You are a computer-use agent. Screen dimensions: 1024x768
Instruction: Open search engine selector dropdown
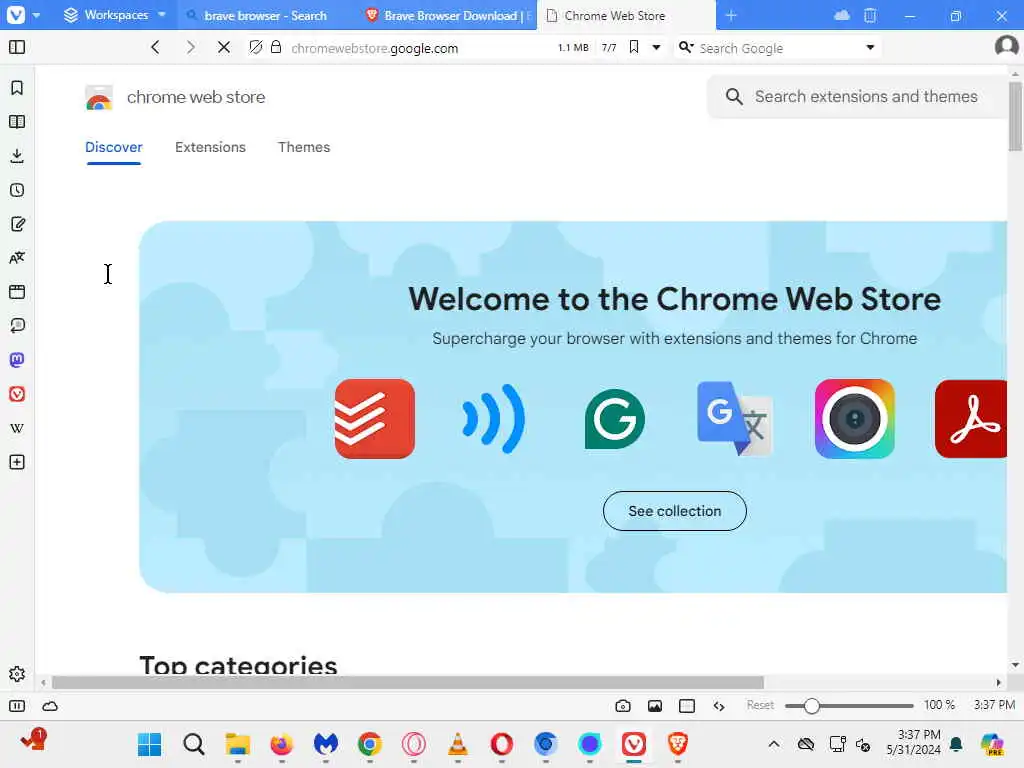coord(686,47)
